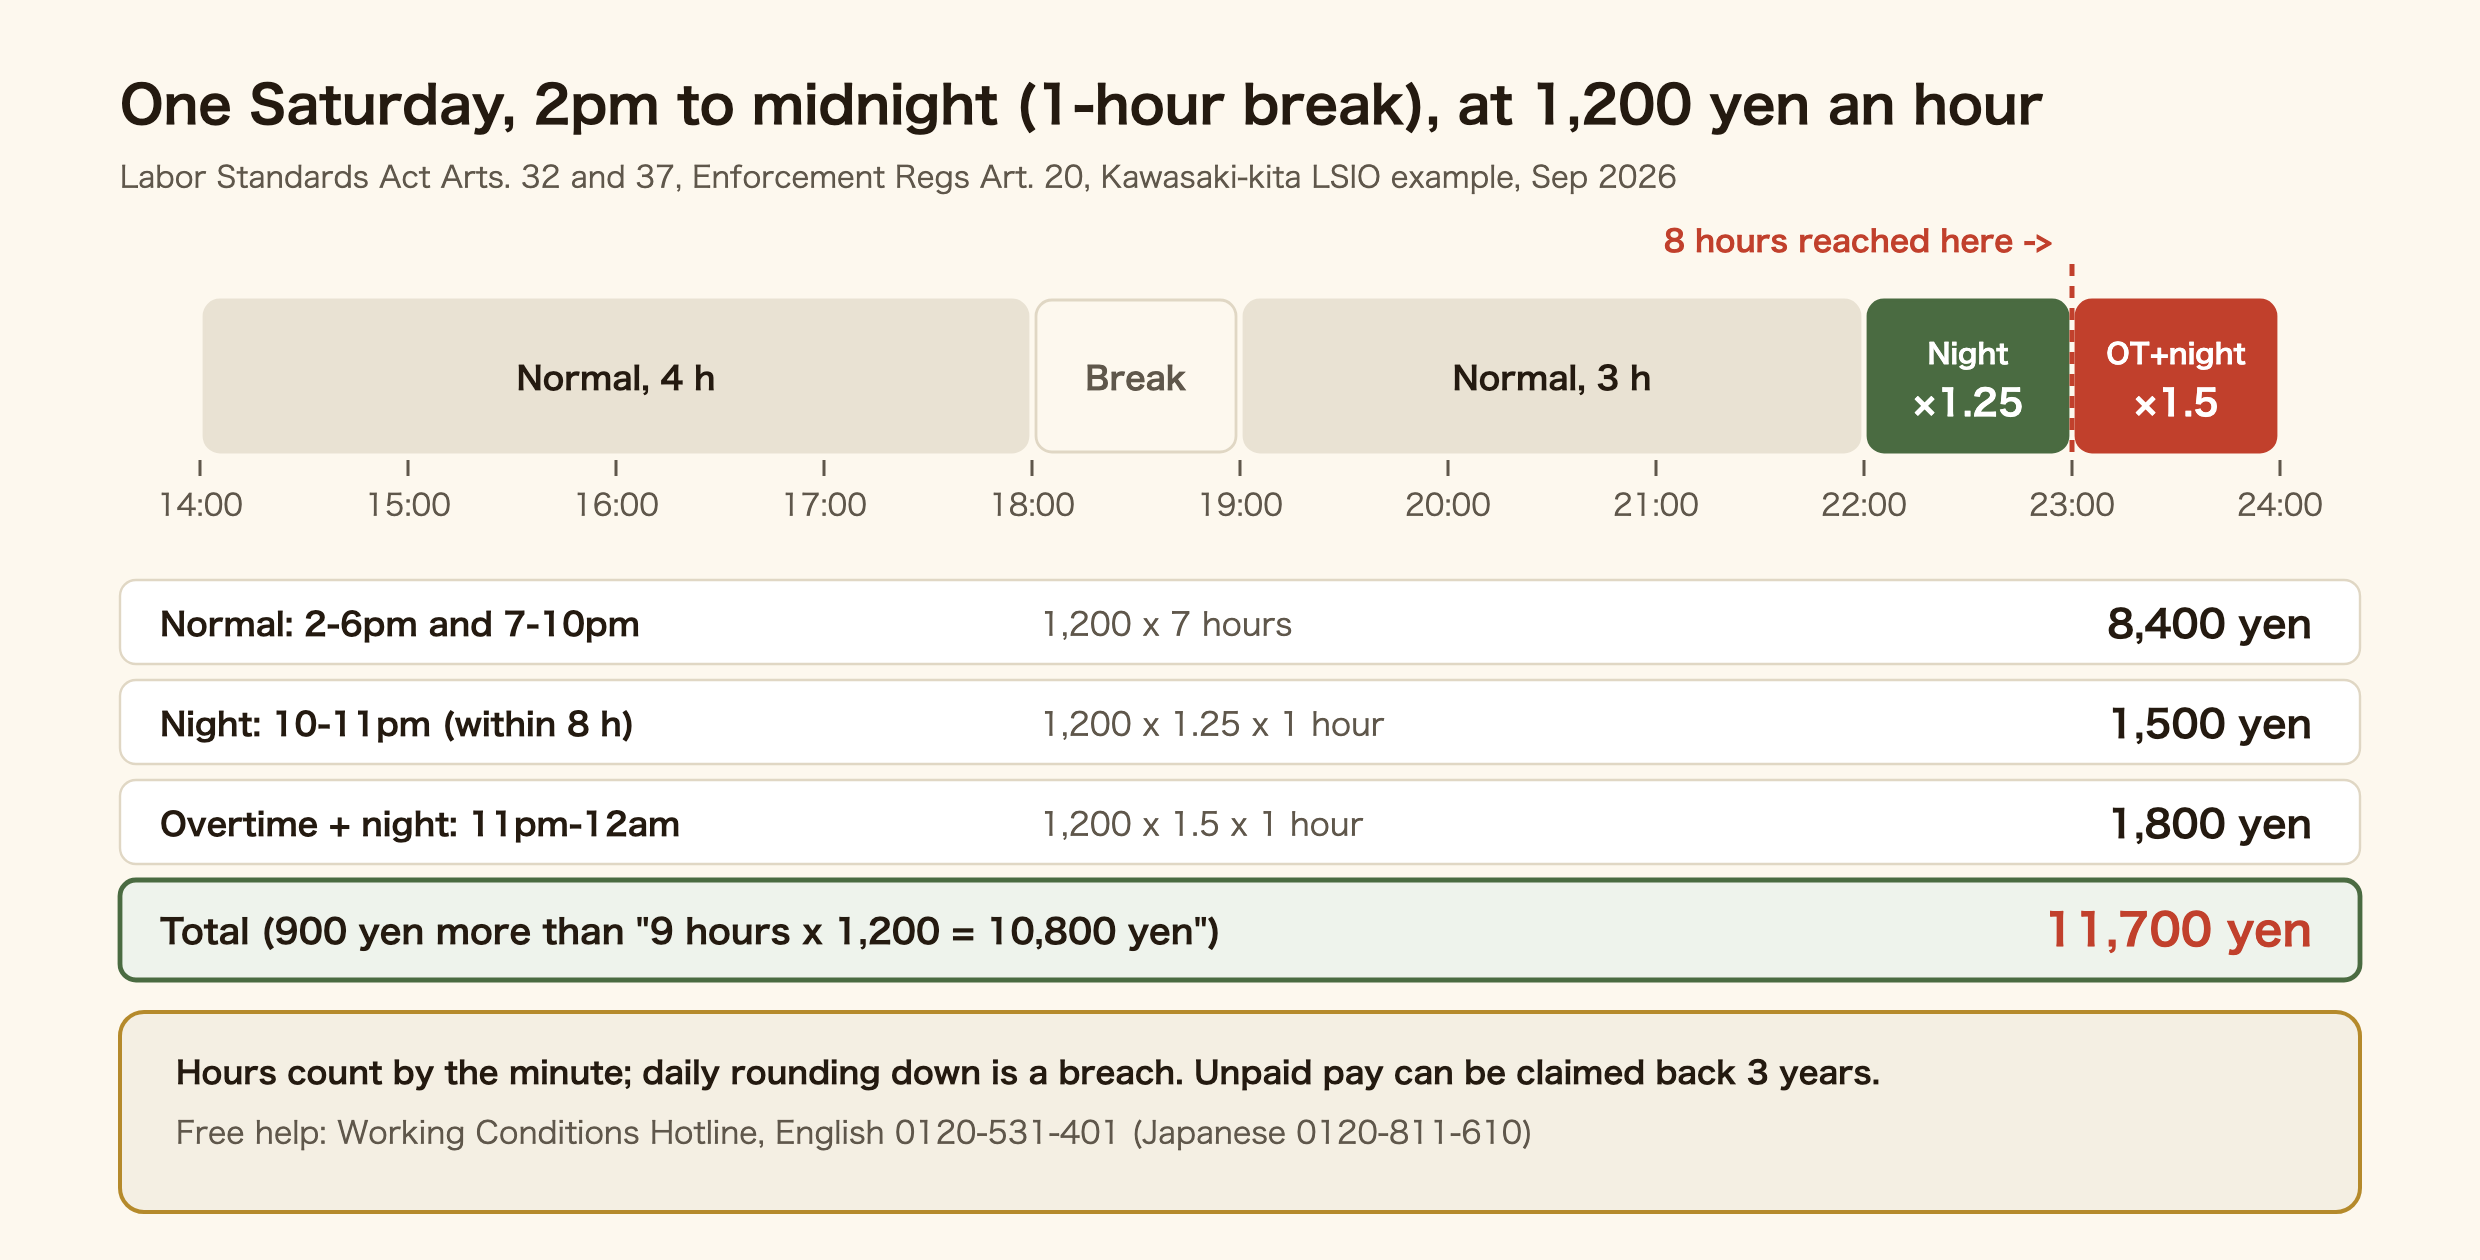
Task: Click the 20:00 timeline label
Action: coord(1448,504)
